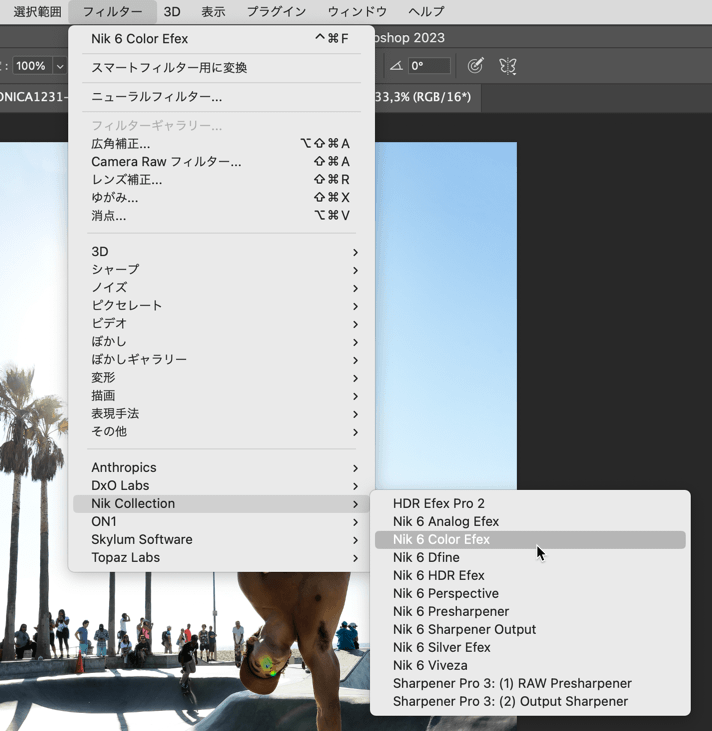Open the フィルター menu
This screenshot has height=731, width=712.
[112, 11]
